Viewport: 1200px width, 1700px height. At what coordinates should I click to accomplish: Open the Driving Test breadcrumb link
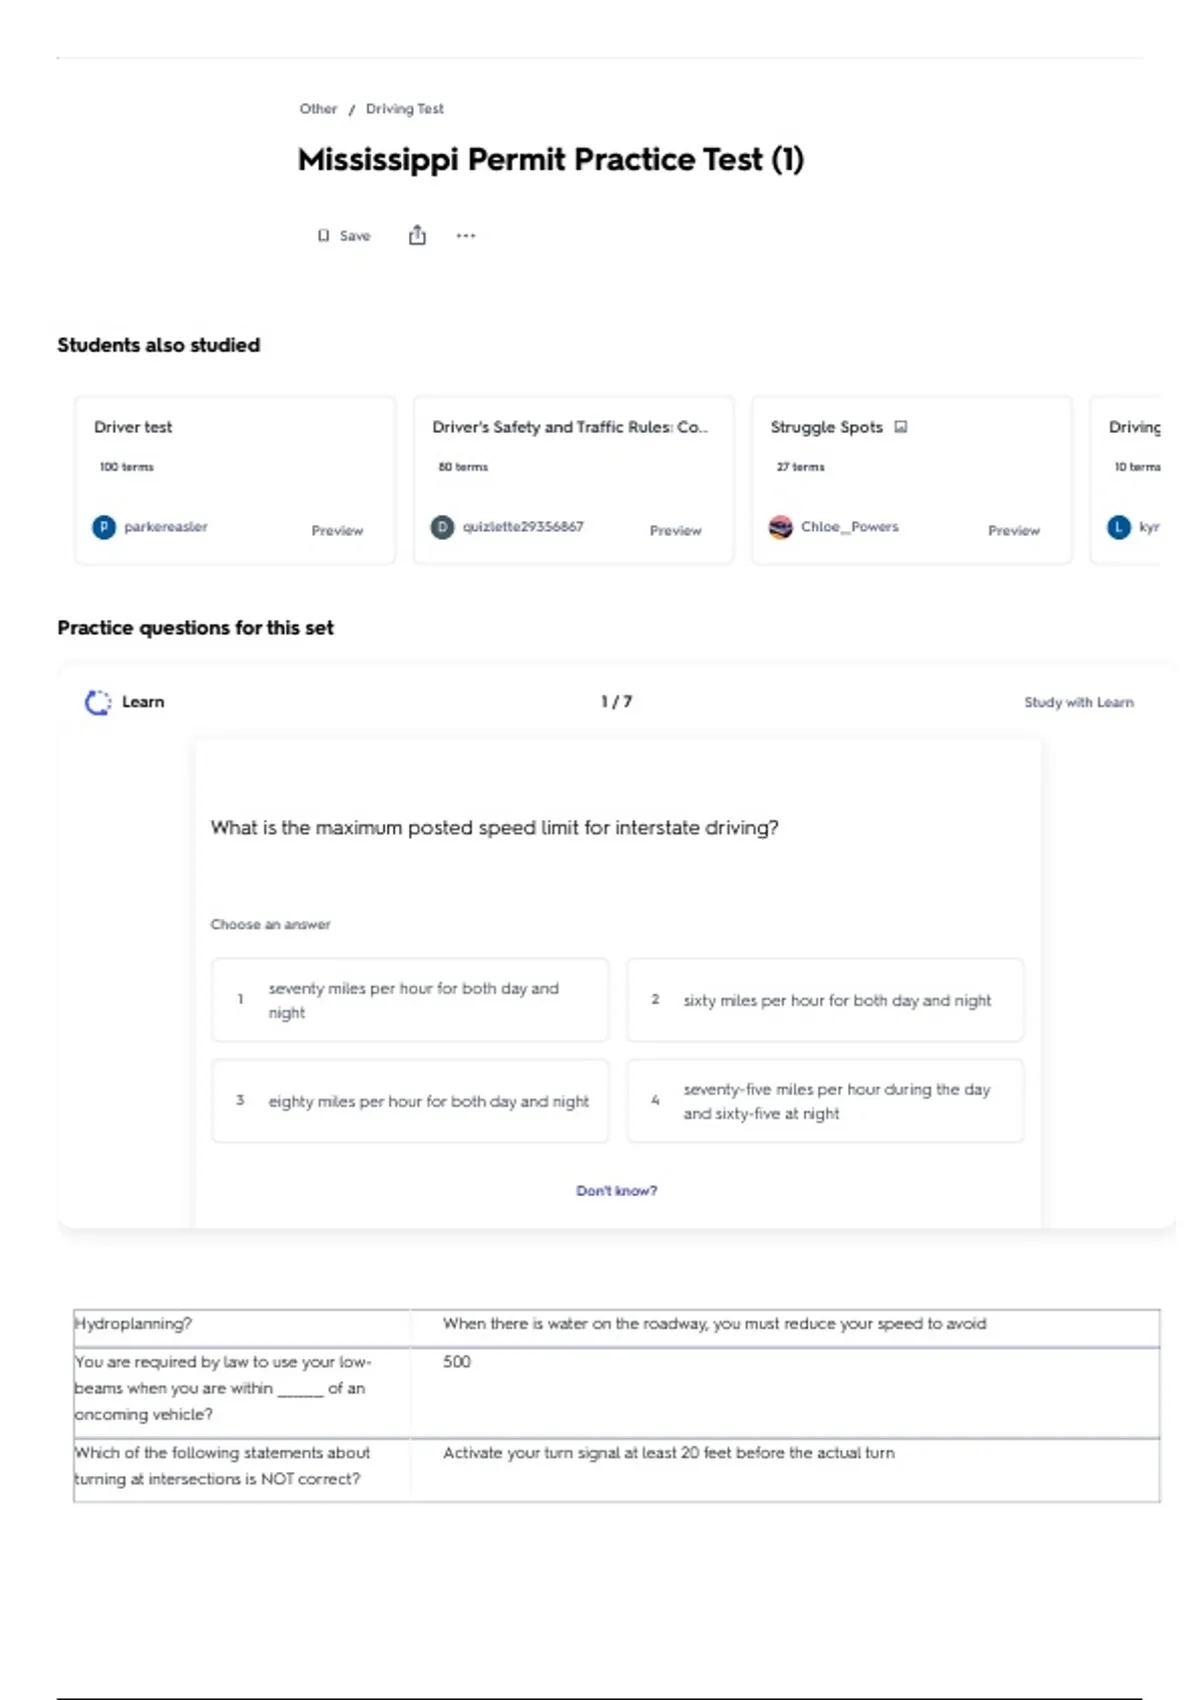click(x=405, y=109)
